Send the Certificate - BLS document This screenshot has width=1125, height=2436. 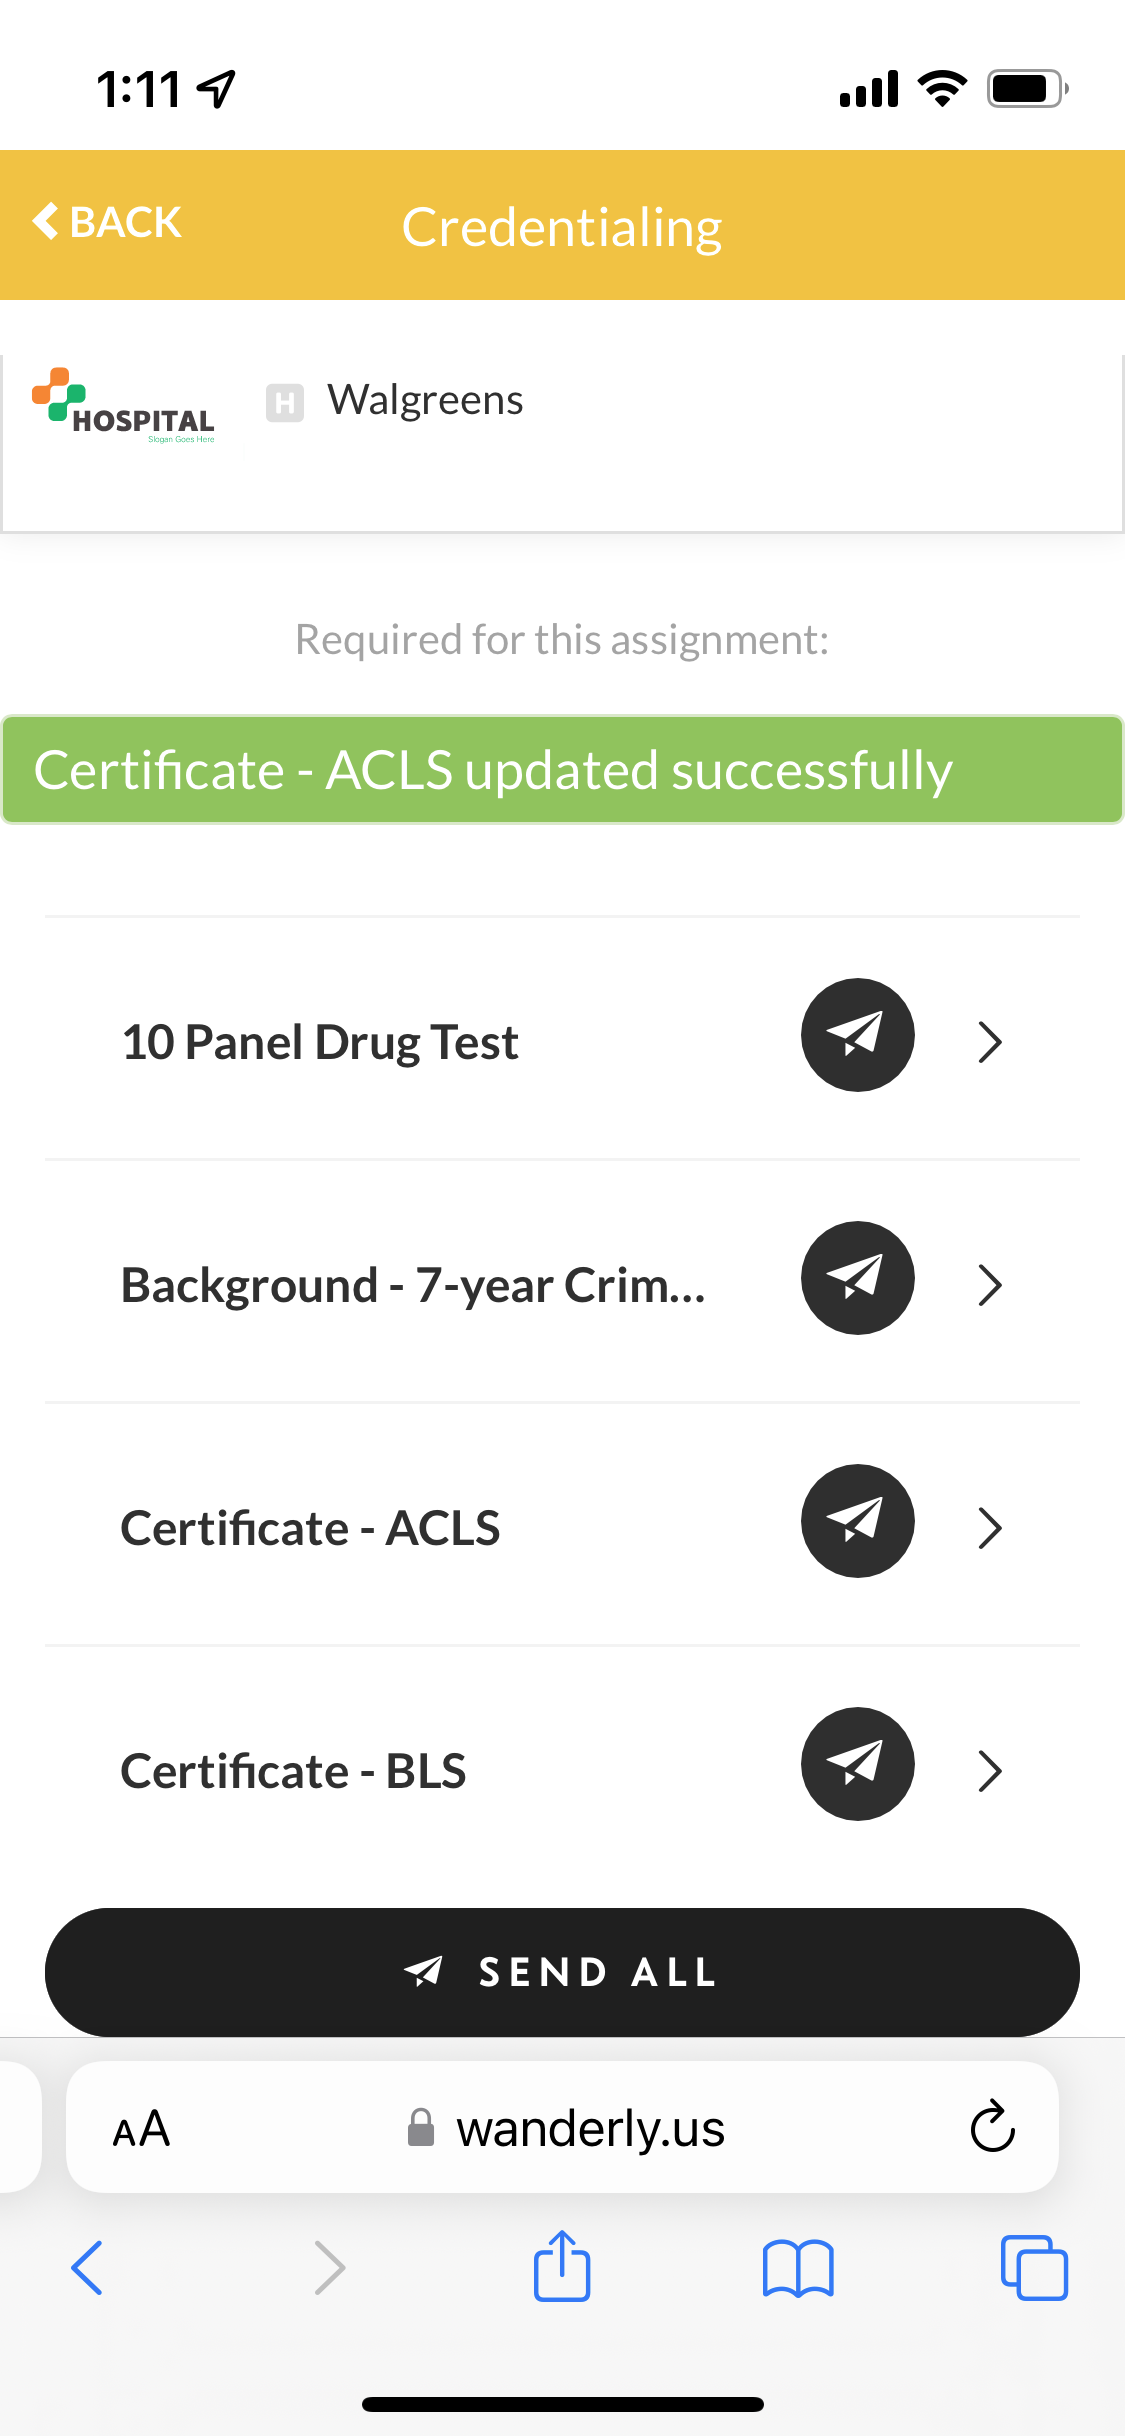point(857,1764)
